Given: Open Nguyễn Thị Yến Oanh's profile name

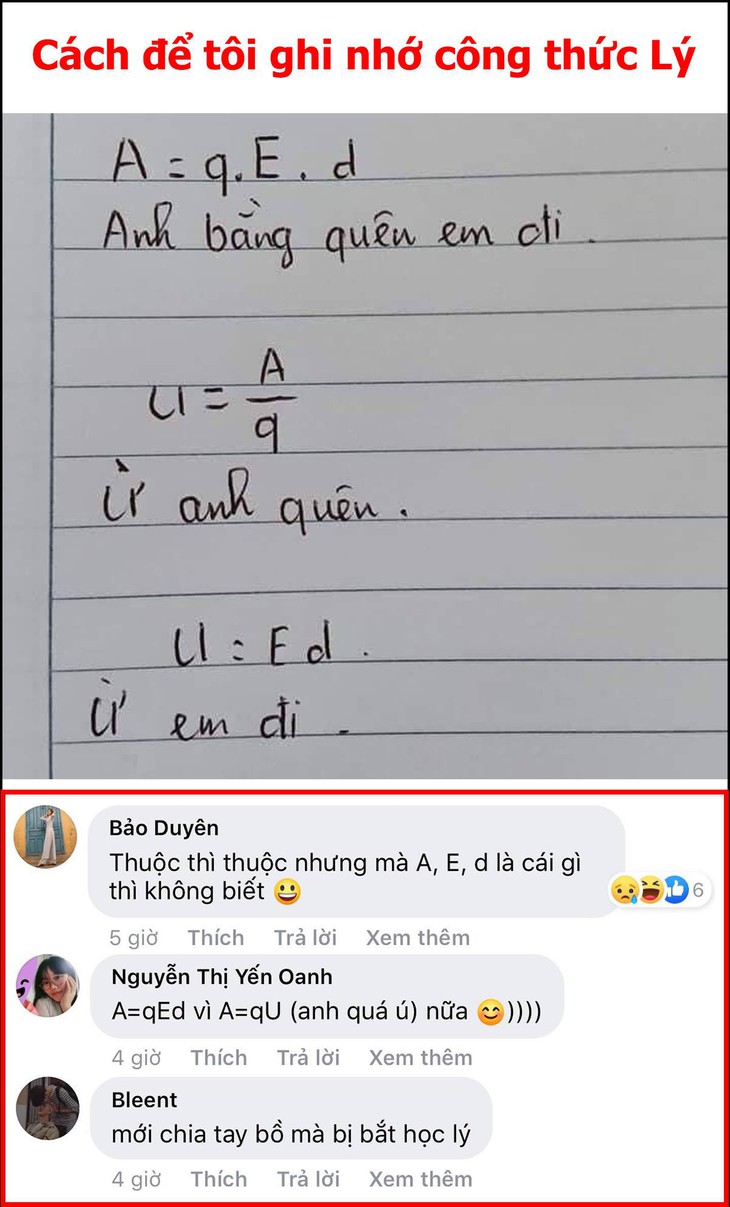Looking at the screenshot, I should coord(222,977).
